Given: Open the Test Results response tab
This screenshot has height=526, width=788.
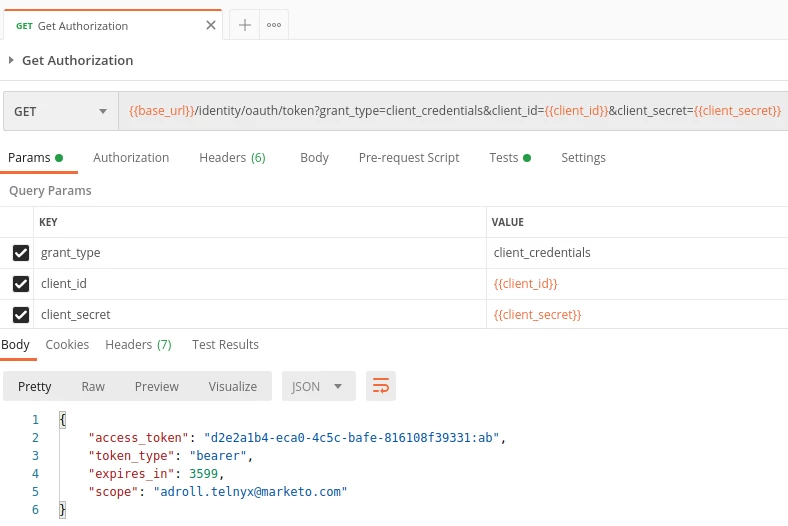Looking at the screenshot, I should tap(225, 345).
